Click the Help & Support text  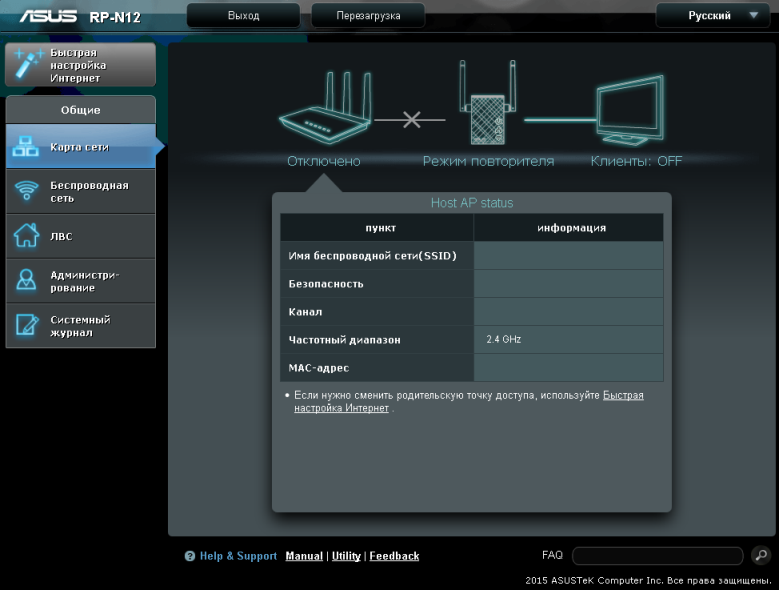pyautogui.click(x=238, y=556)
